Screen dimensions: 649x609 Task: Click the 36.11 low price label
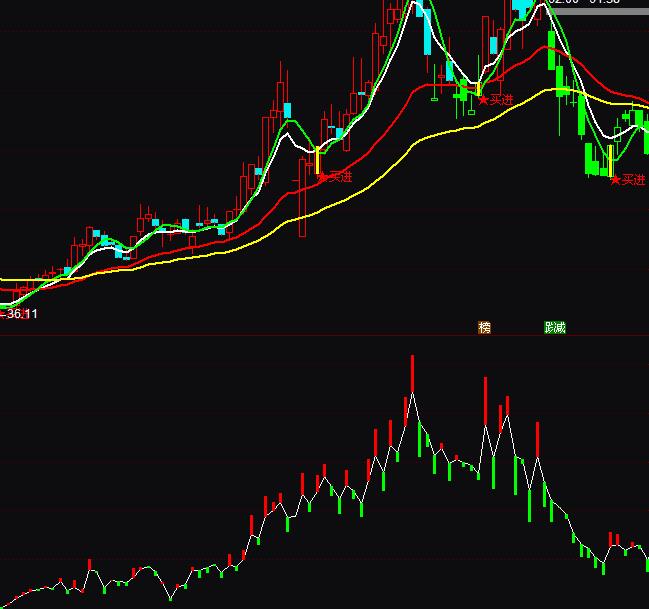pyautogui.click(x=21, y=314)
